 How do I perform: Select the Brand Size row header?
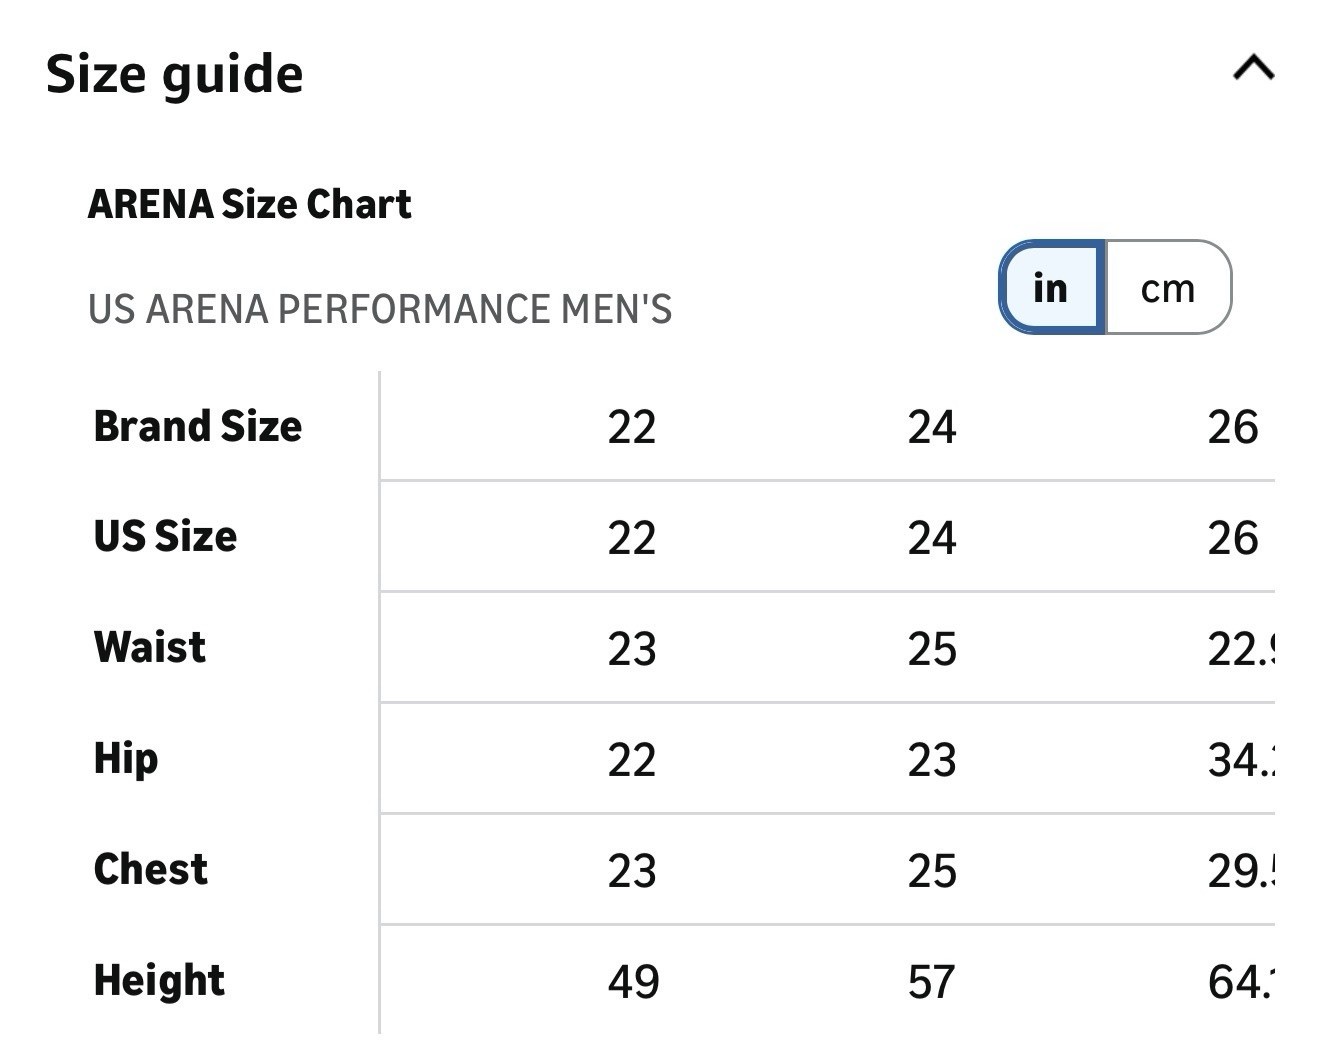click(x=197, y=427)
